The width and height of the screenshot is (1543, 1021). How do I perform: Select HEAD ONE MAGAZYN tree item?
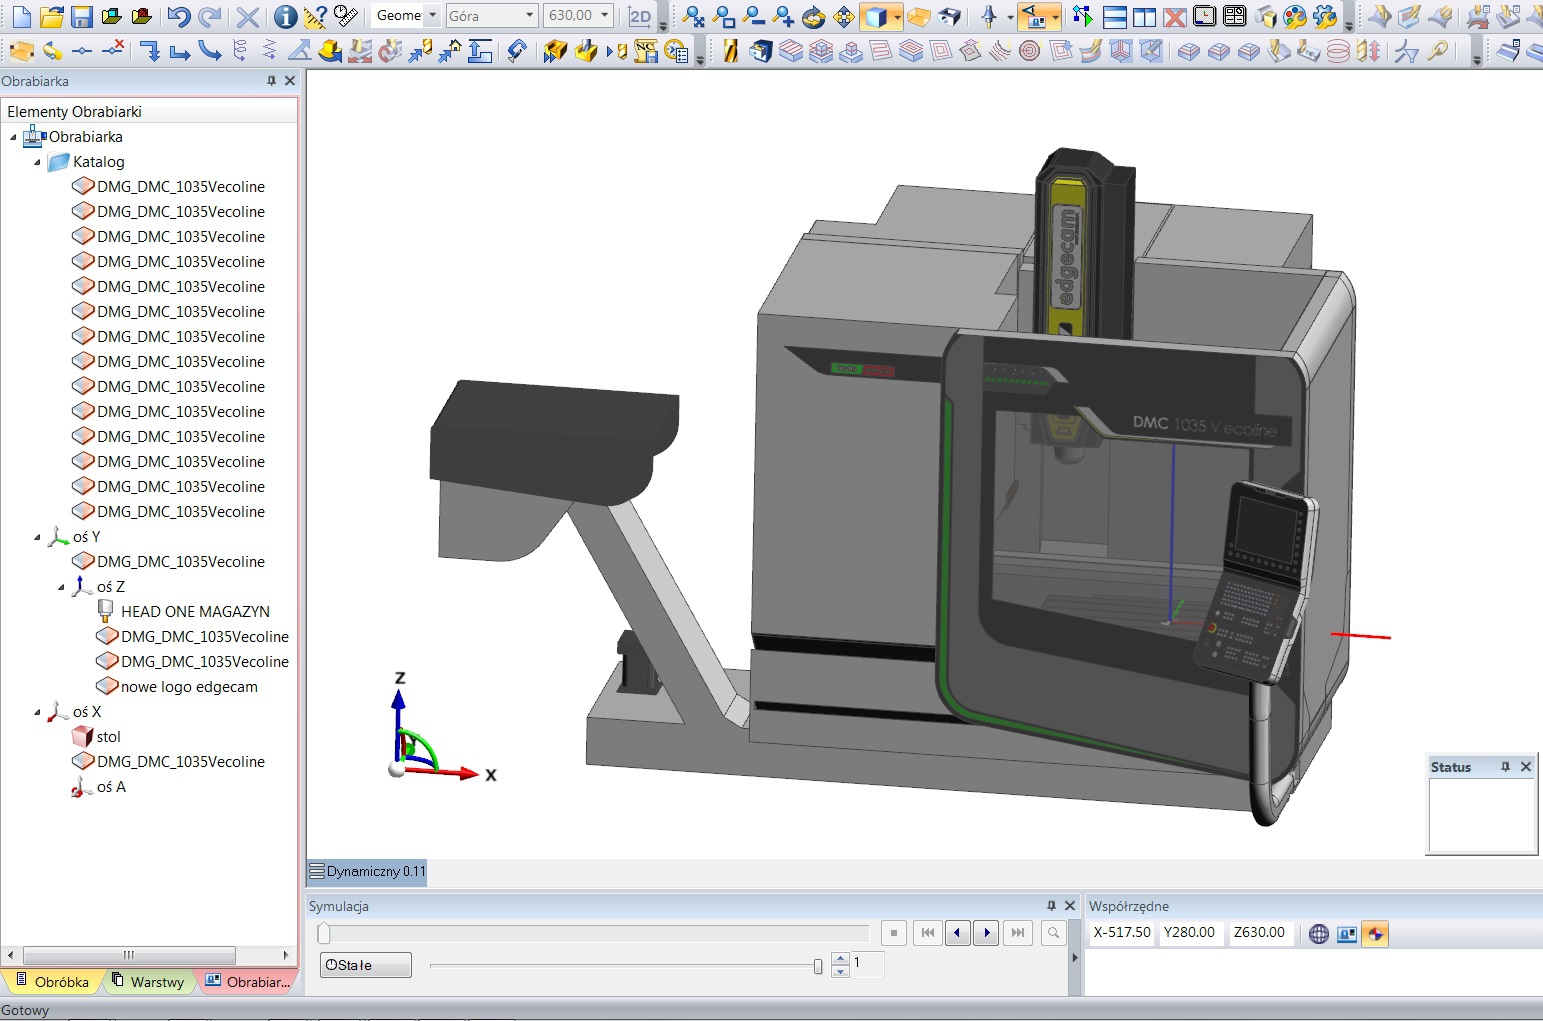195,612
